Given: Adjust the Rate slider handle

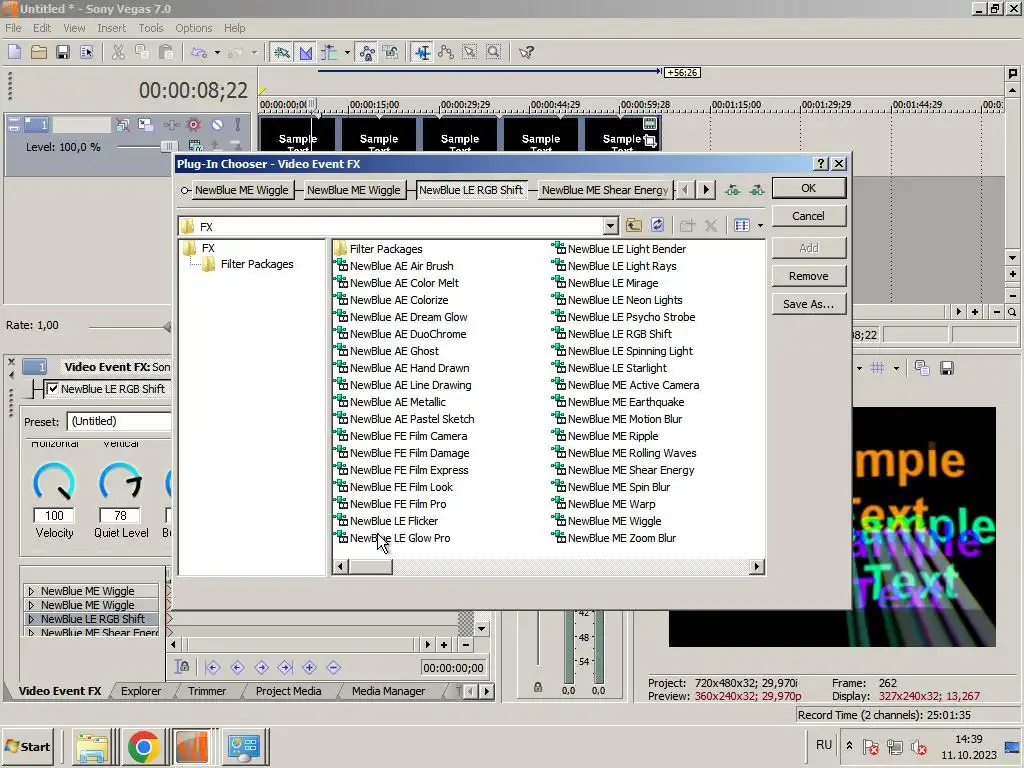Looking at the screenshot, I should coord(167,326).
